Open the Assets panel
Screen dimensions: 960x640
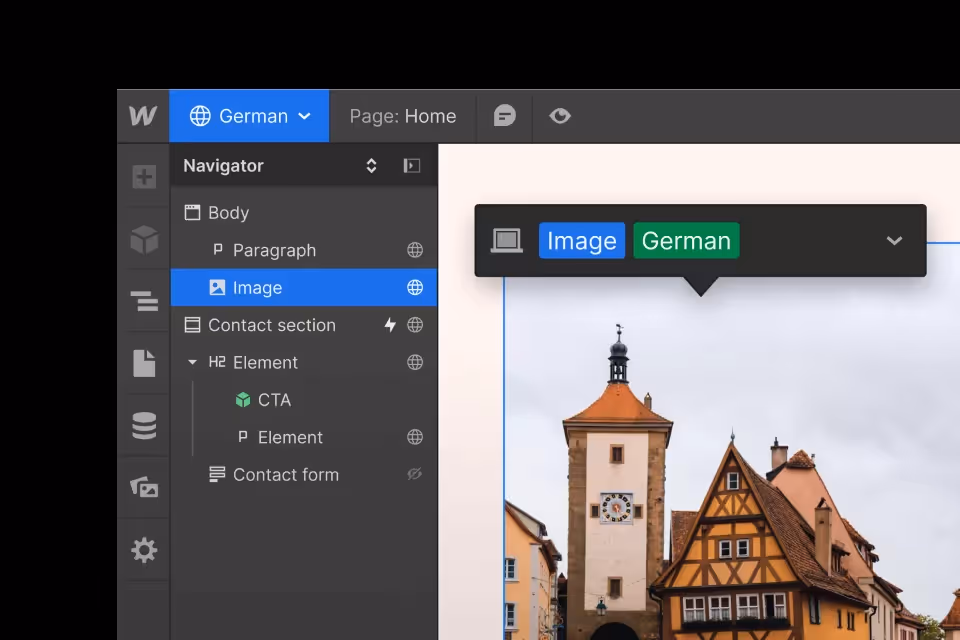144,487
